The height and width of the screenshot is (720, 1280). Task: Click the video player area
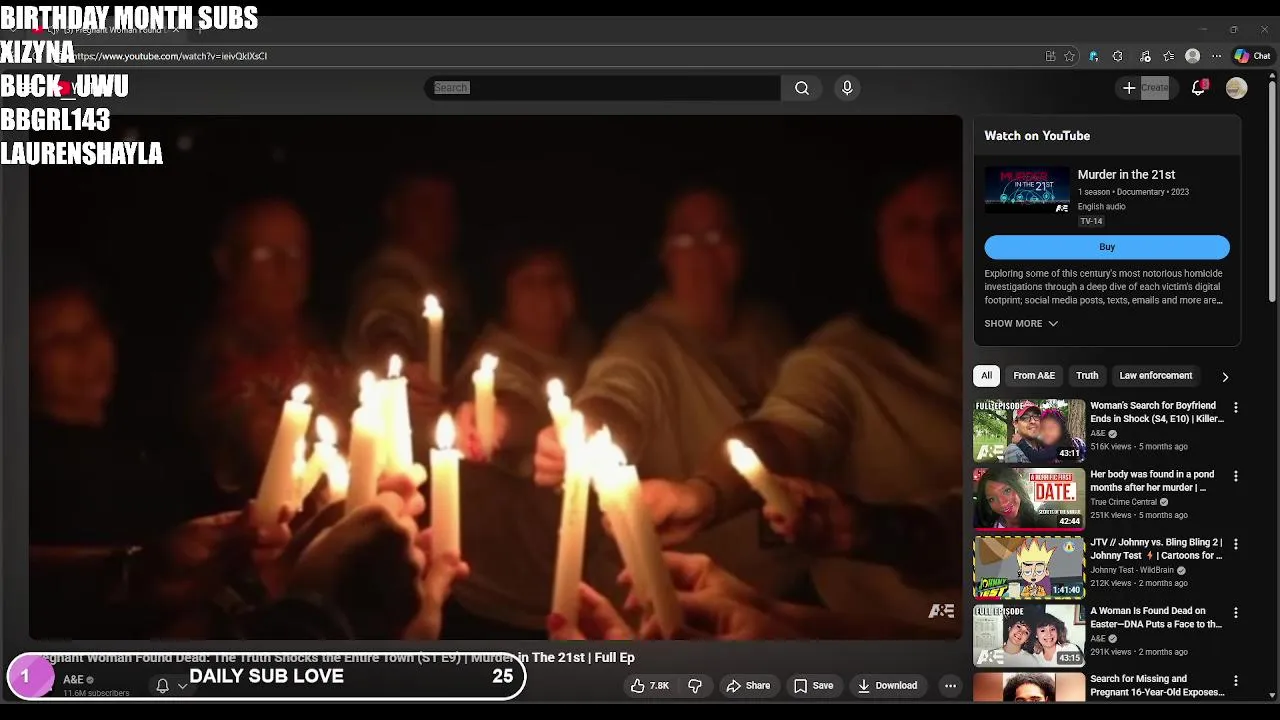click(x=495, y=378)
